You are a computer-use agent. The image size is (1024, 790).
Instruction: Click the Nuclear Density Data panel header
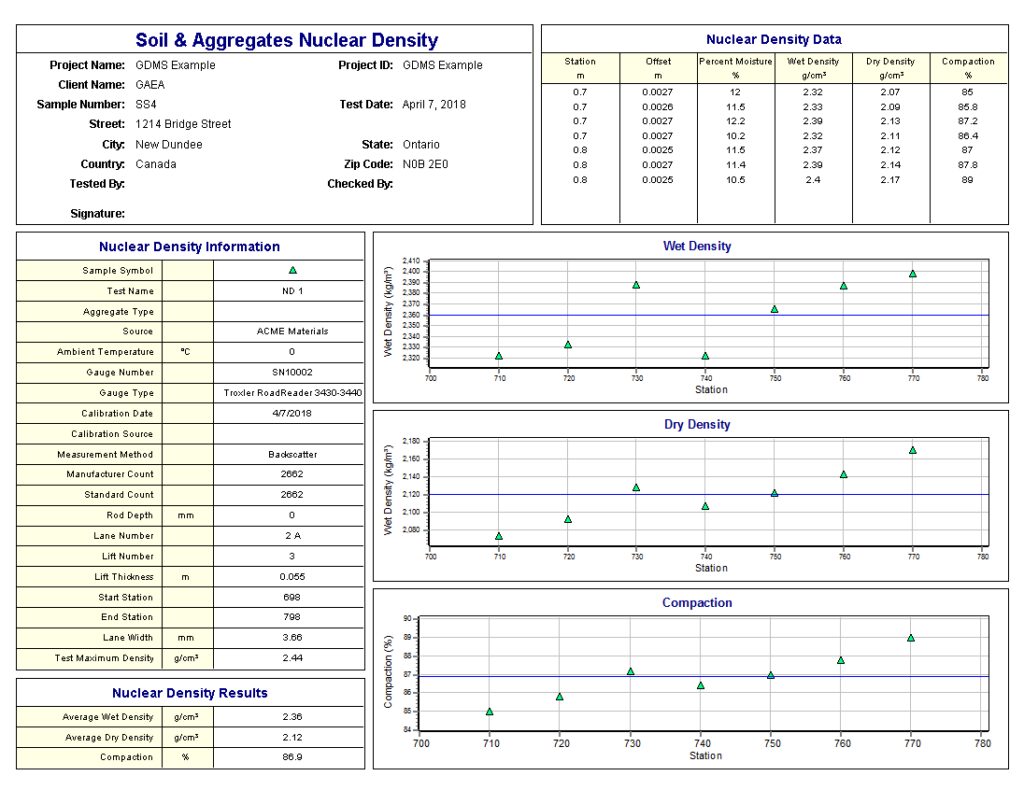pos(777,39)
